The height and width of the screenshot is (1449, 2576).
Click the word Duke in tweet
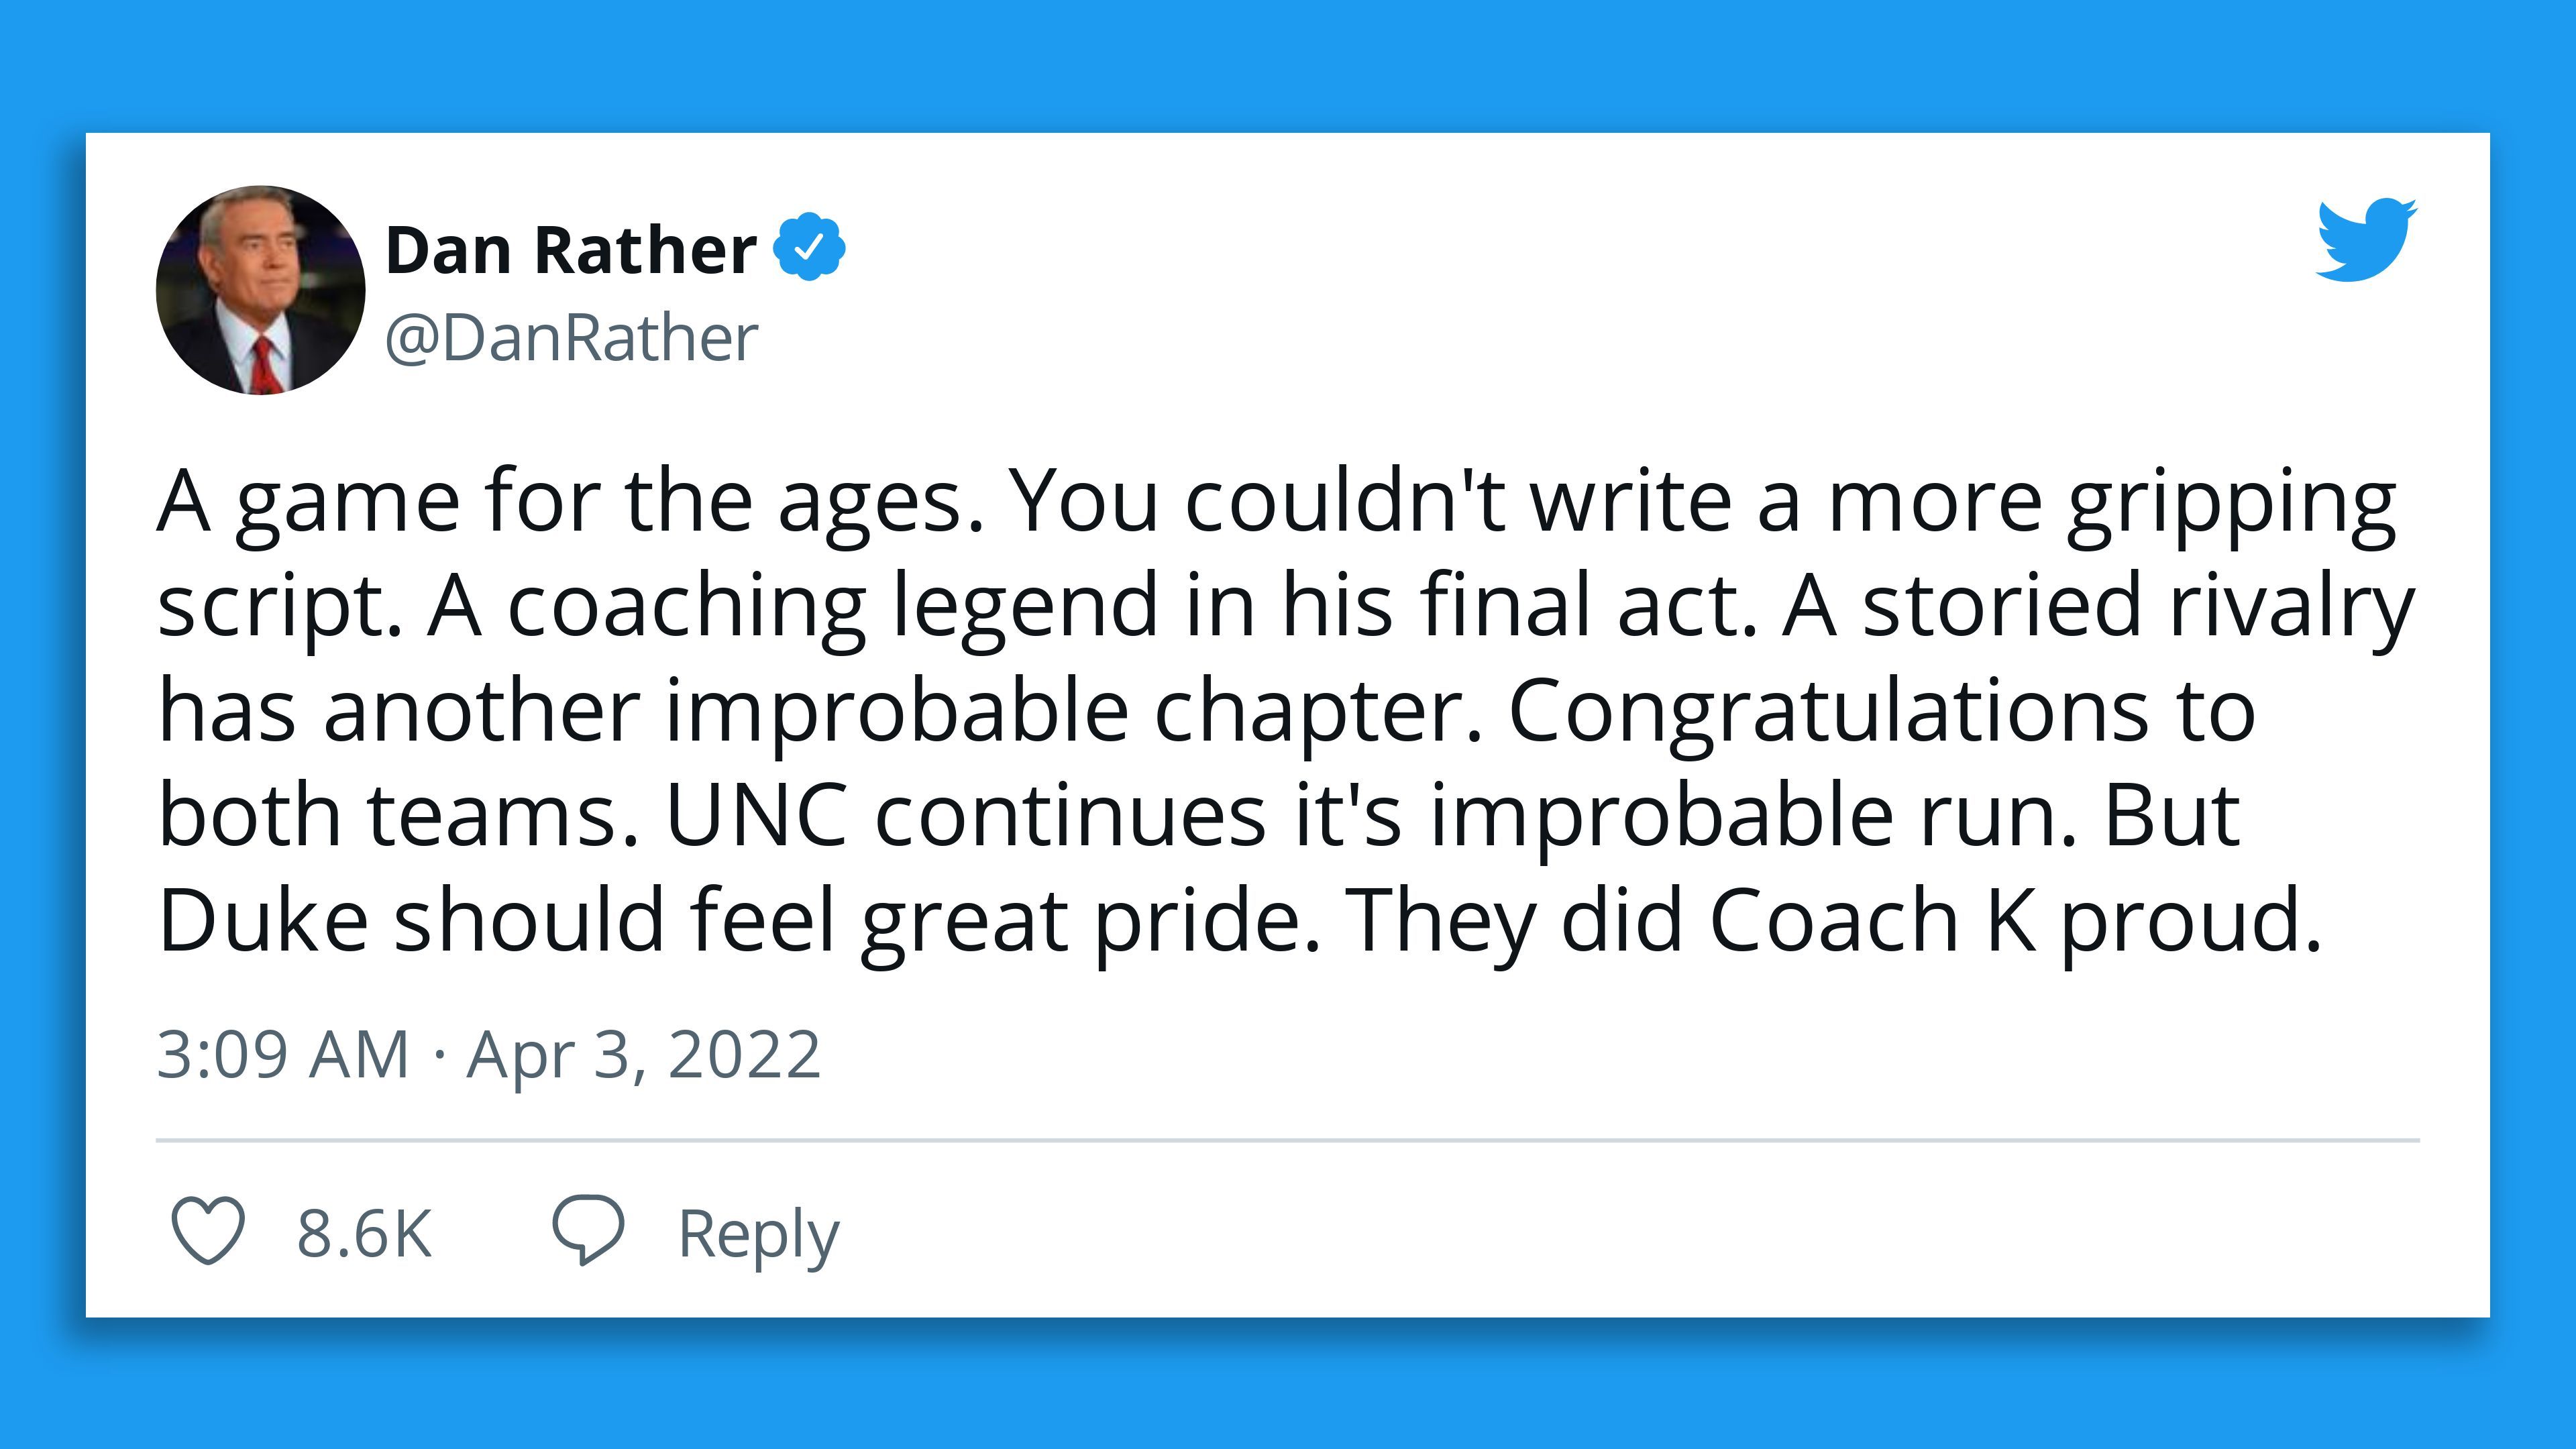[x=263, y=921]
